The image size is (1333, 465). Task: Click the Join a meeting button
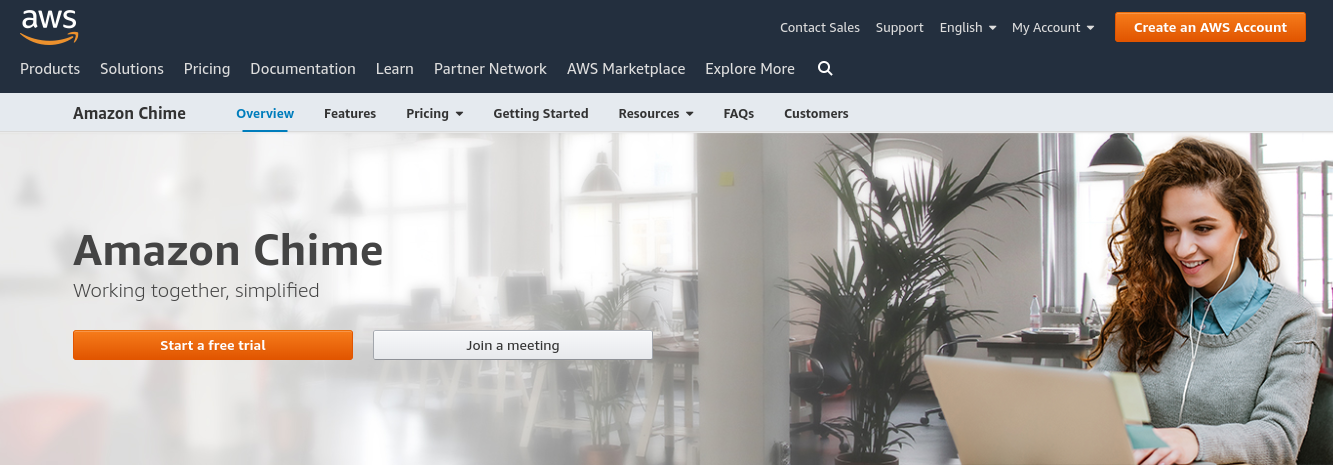point(513,345)
